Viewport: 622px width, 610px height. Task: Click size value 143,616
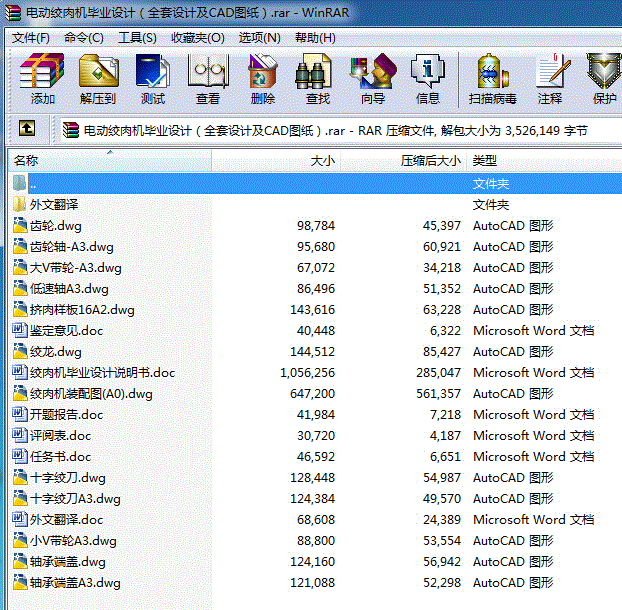click(312, 309)
